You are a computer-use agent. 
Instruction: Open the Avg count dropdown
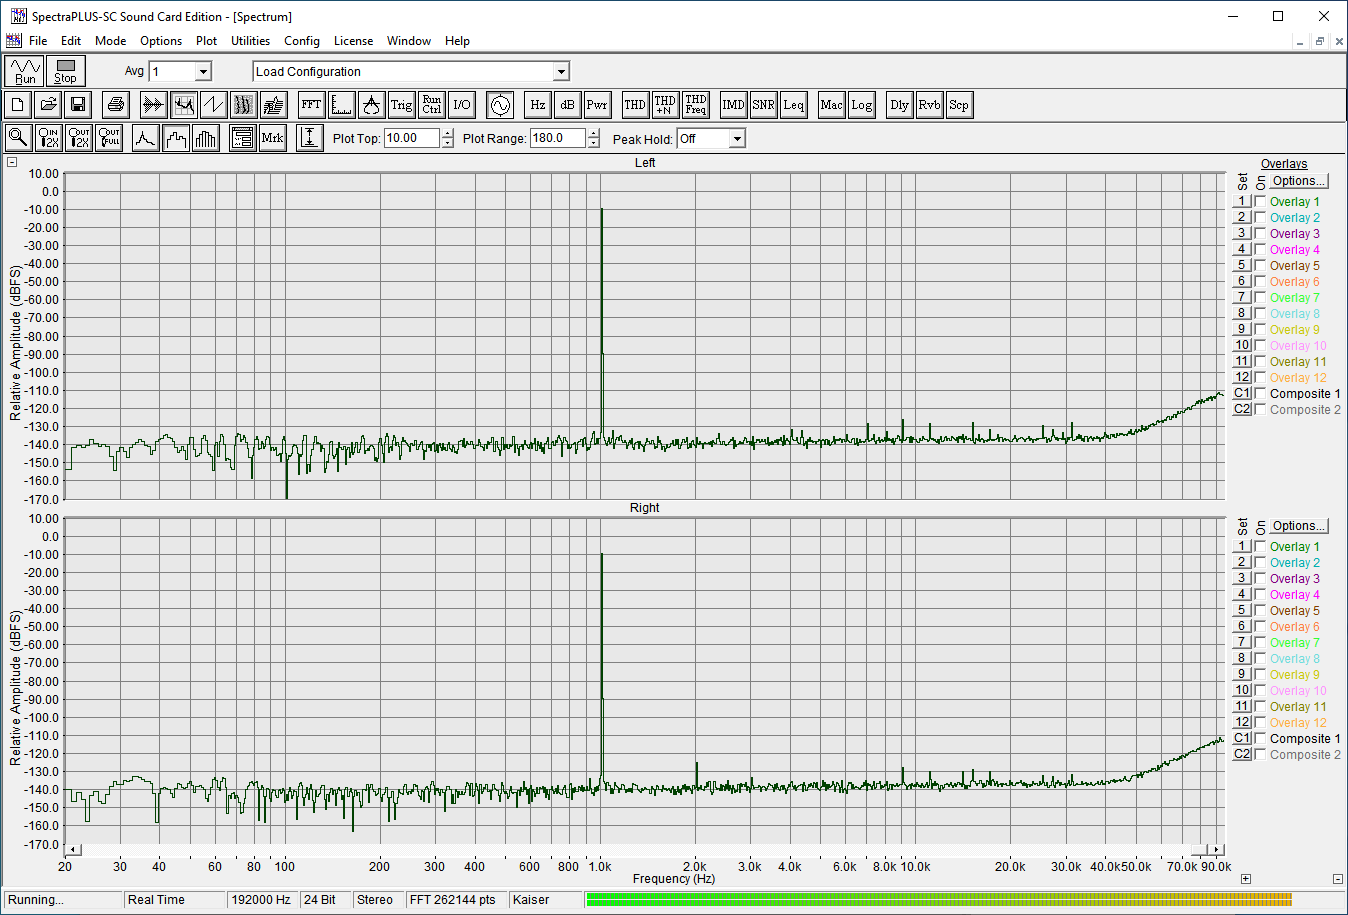pyautogui.click(x=203, y=72)
